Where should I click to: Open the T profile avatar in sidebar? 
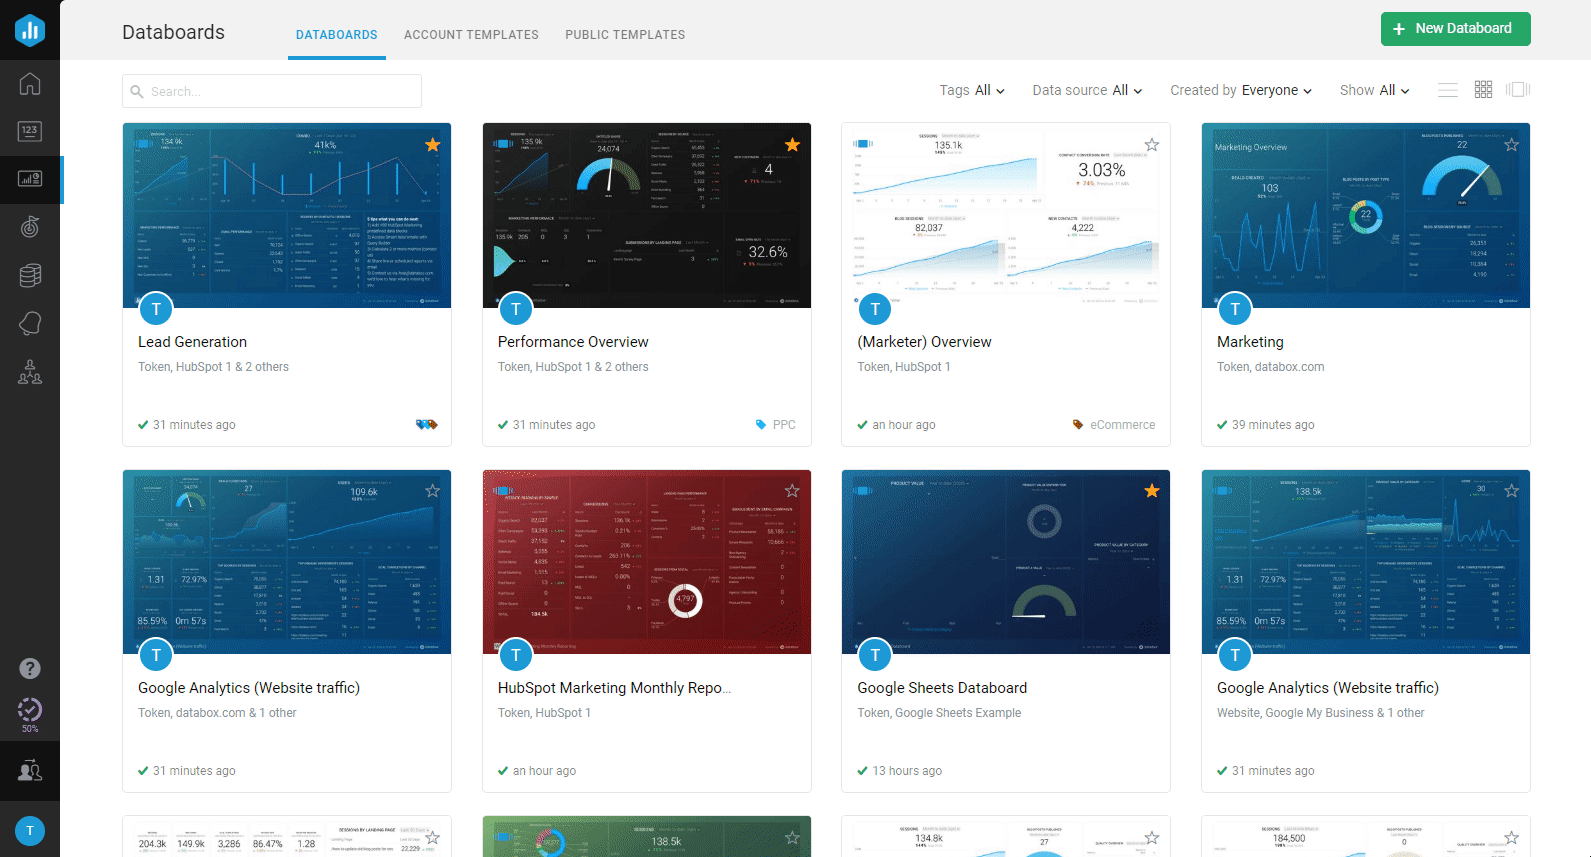point(30,831)
